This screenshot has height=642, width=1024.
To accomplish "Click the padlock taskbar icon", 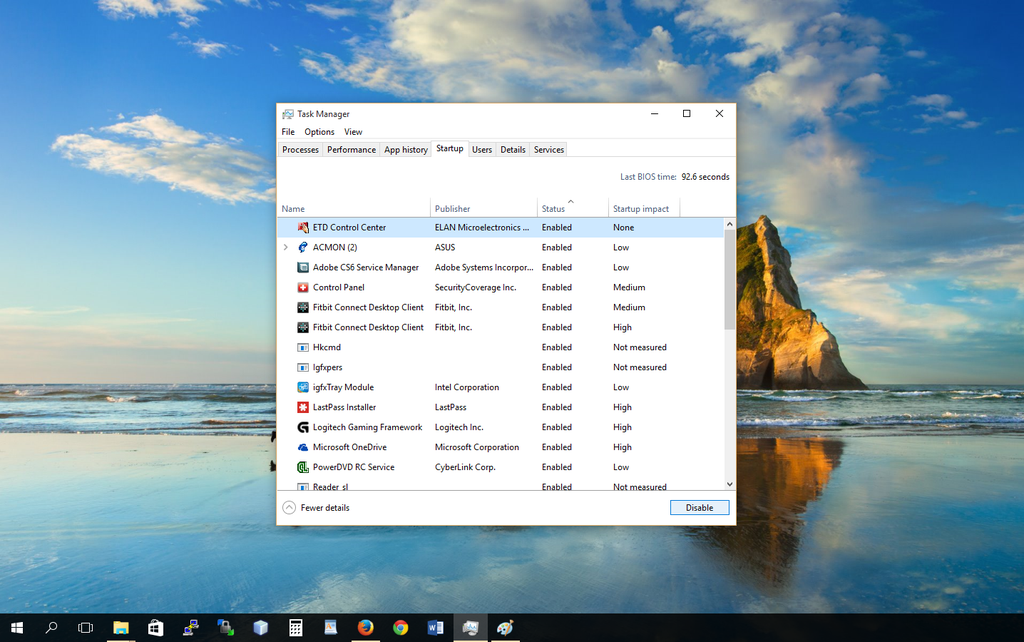I will click(x=225, y=628).
